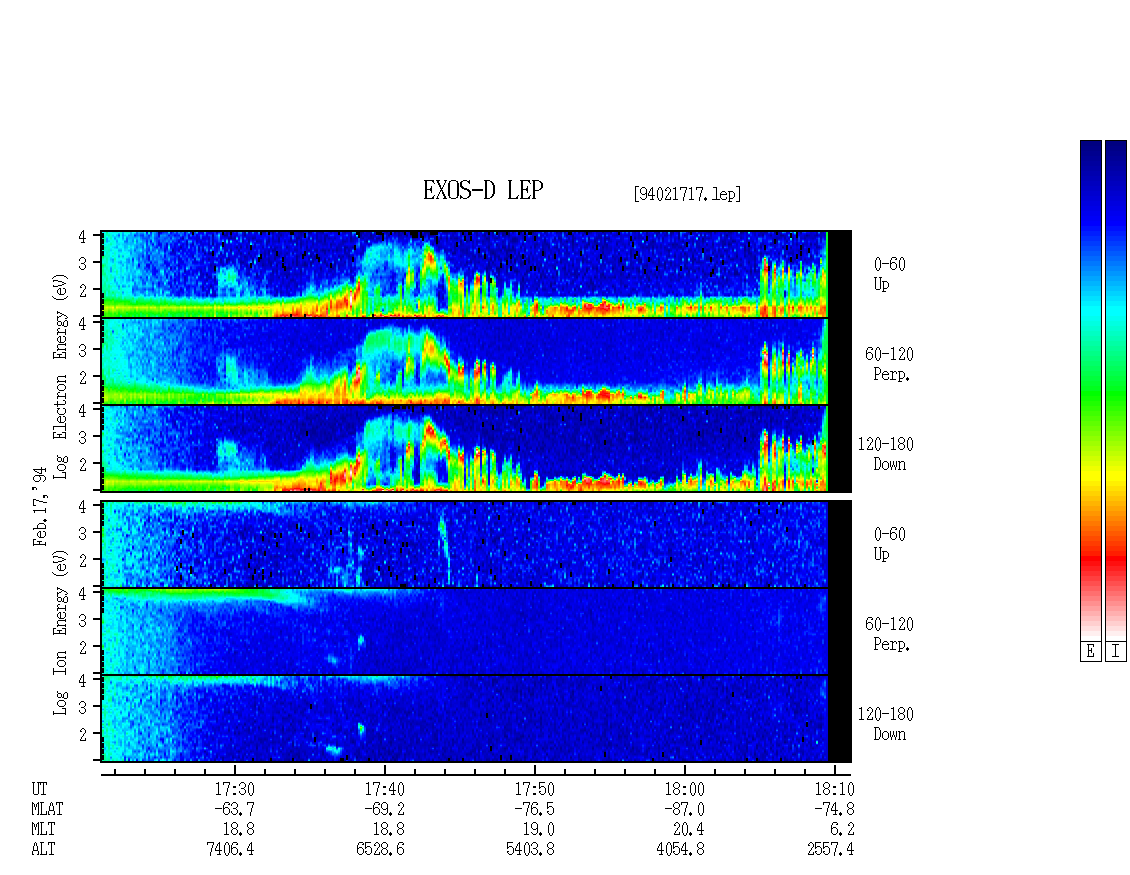Click the ALT value 7406.4

pyautogui.click(x=231, y=850)
